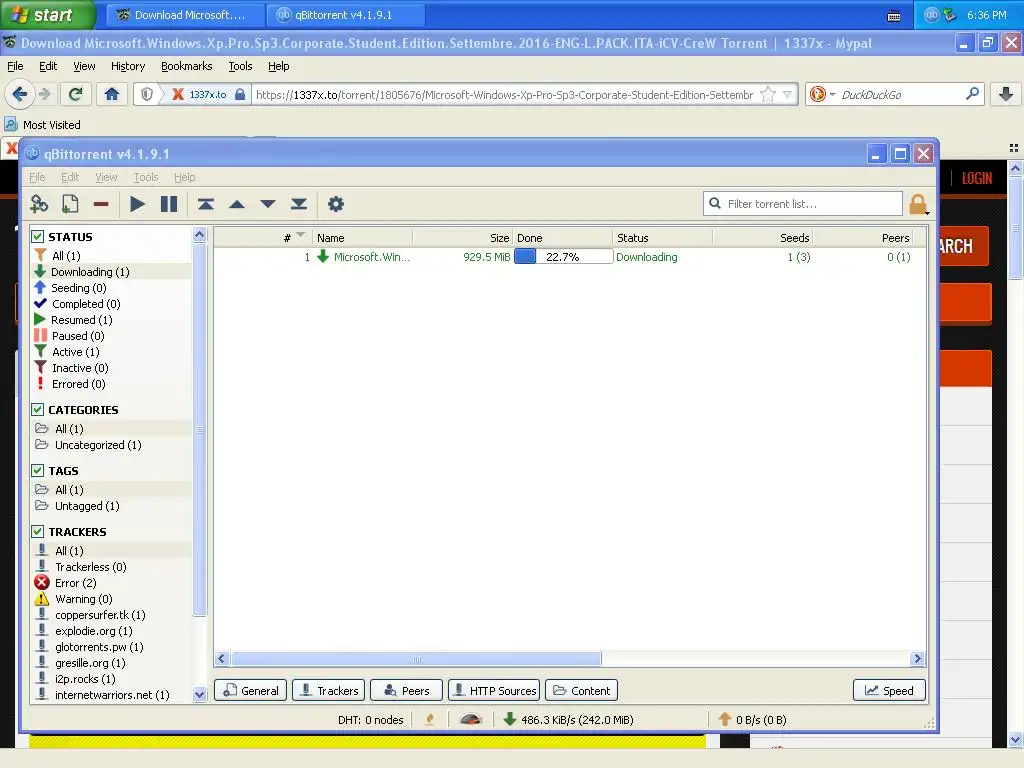Toggle the CATEGORIES filter checkbox
The width and height of the screenshot is (1024, 768).
pos(38,409)
